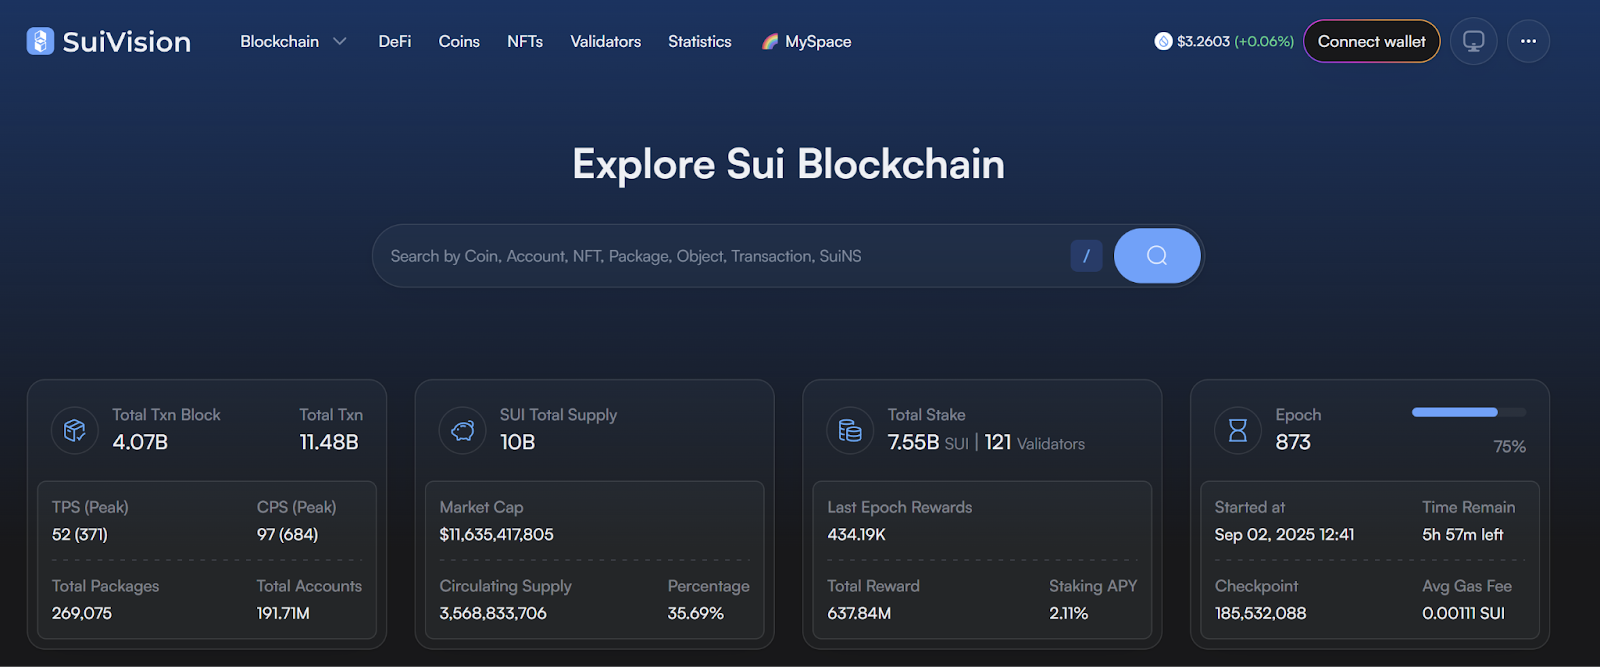Click the 7.55B SUI total stake
Screen dimensions: 1600x667
tap(928, 442)
